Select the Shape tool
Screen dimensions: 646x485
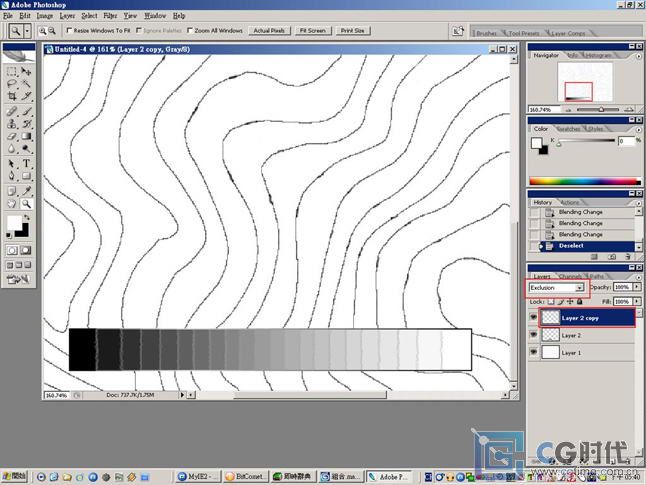[x=26, y=176]
